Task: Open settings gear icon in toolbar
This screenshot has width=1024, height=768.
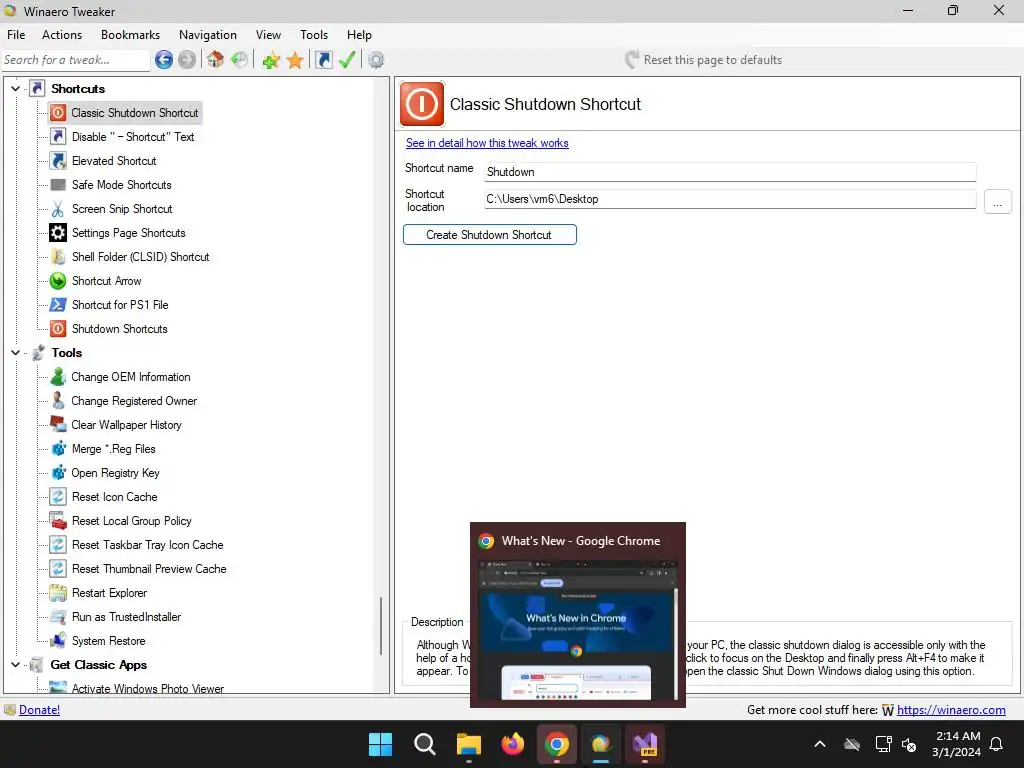Action: (x=376, y=60)
